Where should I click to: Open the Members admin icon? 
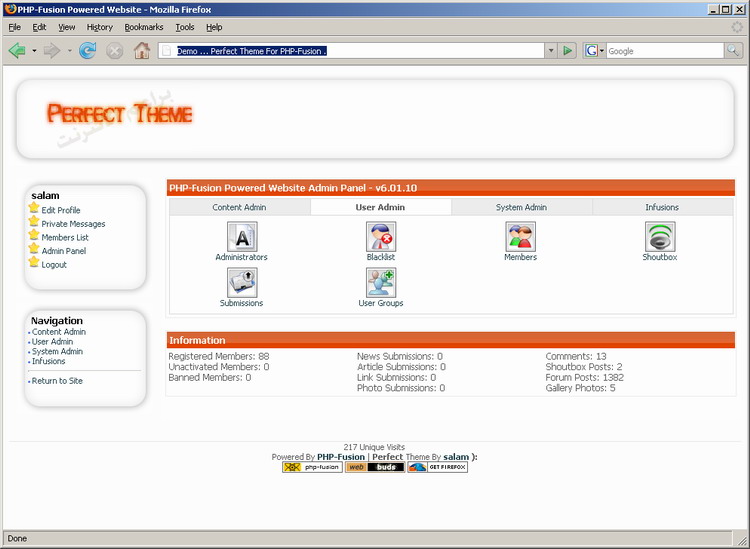[520, 236]
